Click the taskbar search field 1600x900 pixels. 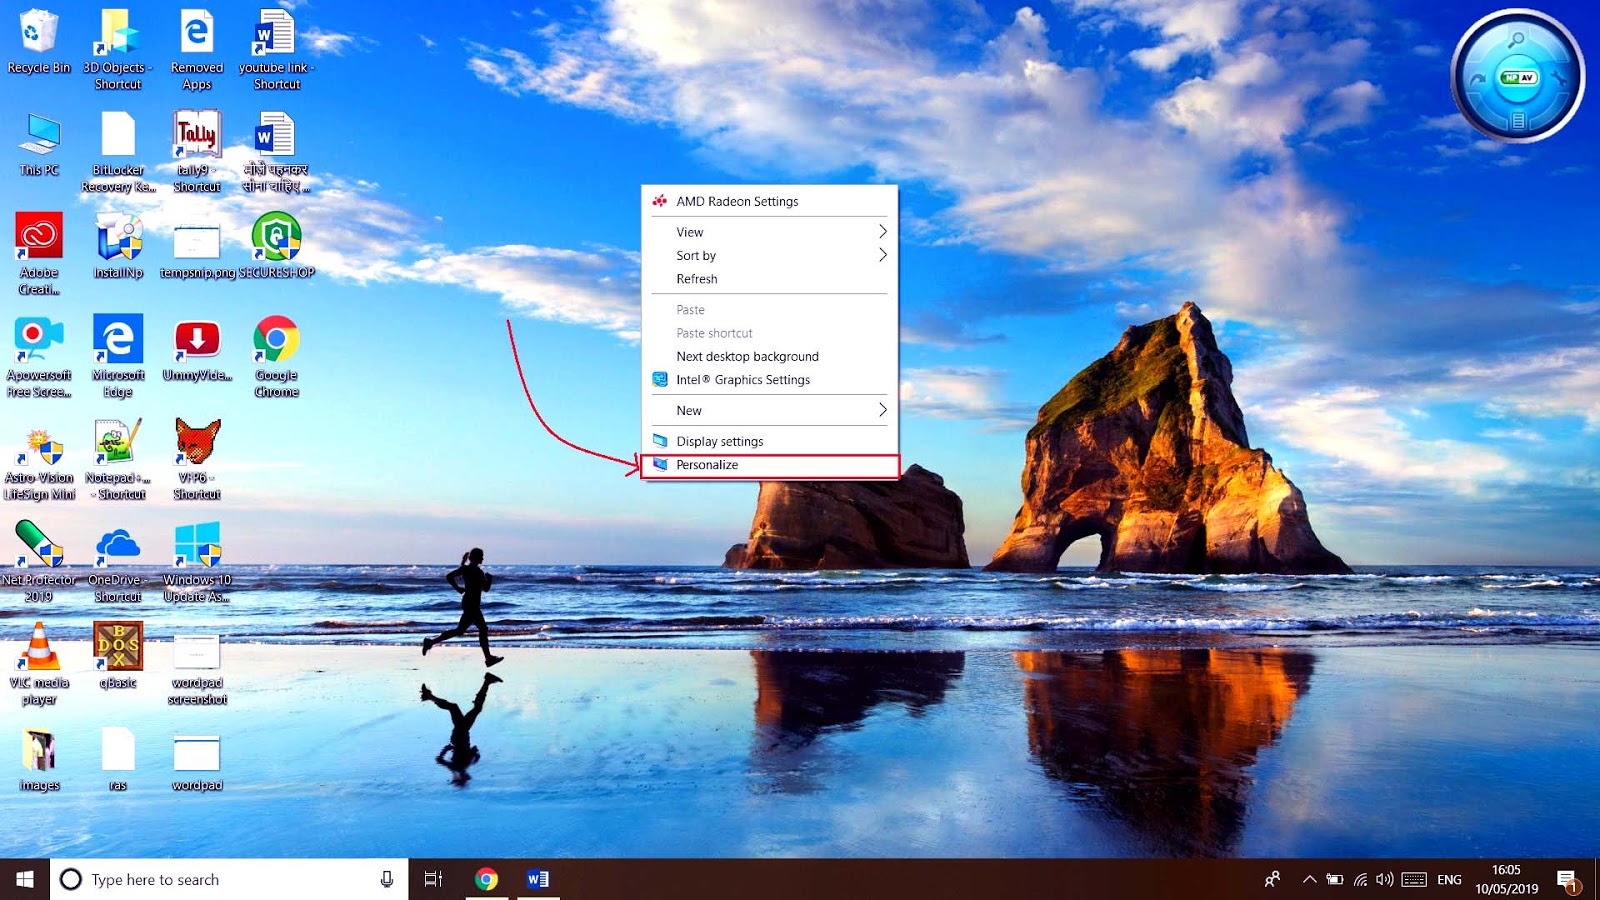[200, 879]
